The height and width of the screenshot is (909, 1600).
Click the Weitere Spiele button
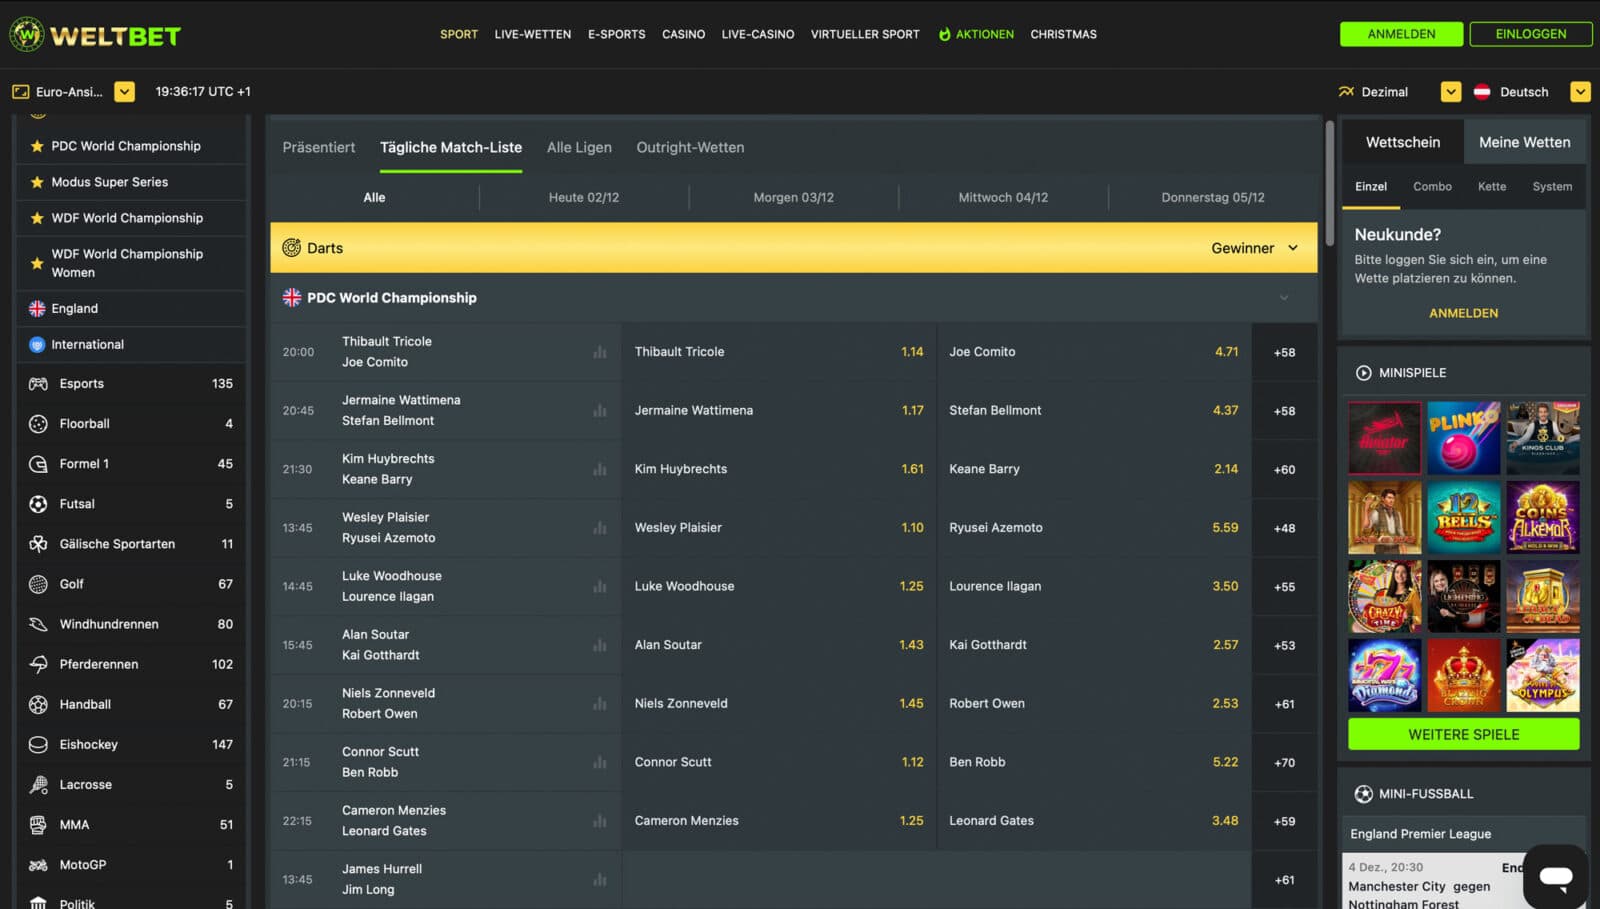(1463, 735)
